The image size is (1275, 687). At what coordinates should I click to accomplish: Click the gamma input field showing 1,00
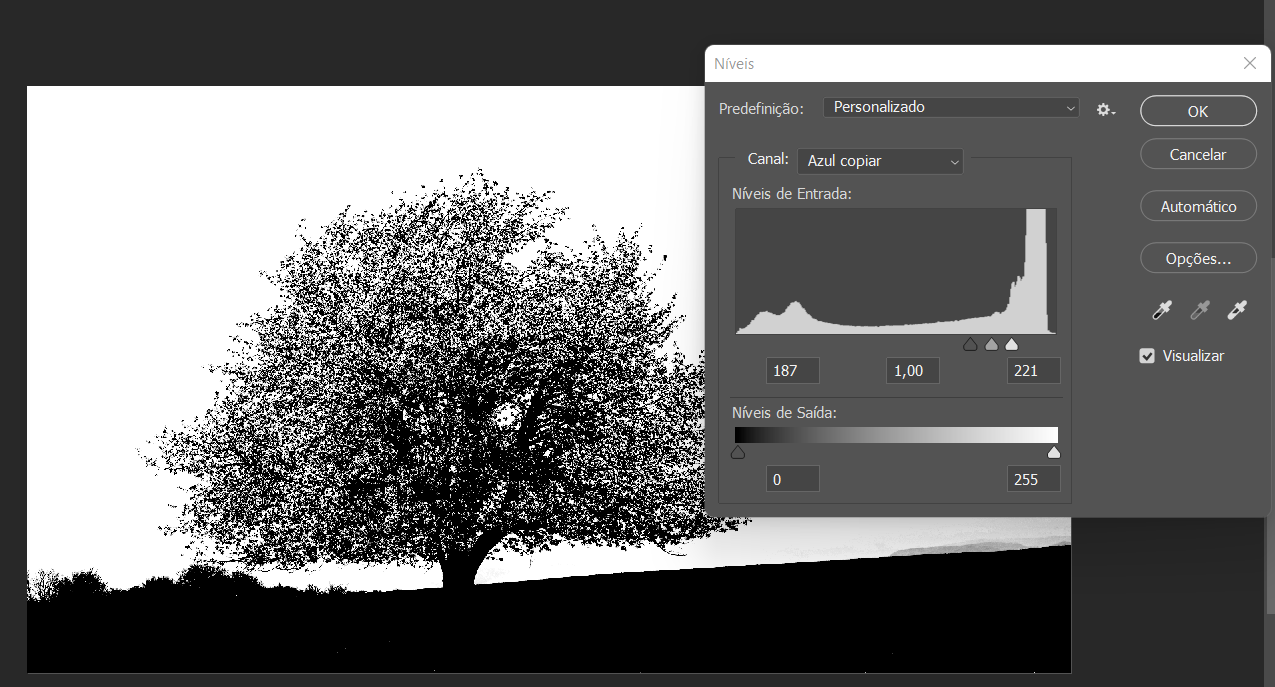(x=913, y=371)
